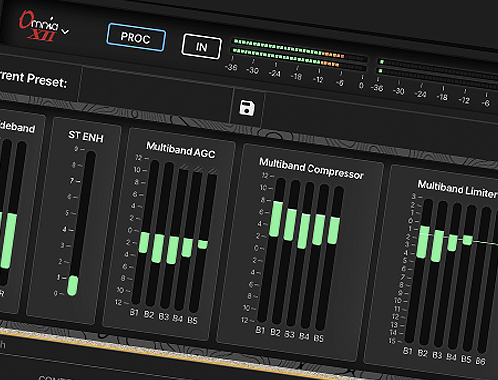Click Multiband Limiter B4 meter bar
Image resolution: width=498 pixels, height=380 pixels.
coord(463,277)
